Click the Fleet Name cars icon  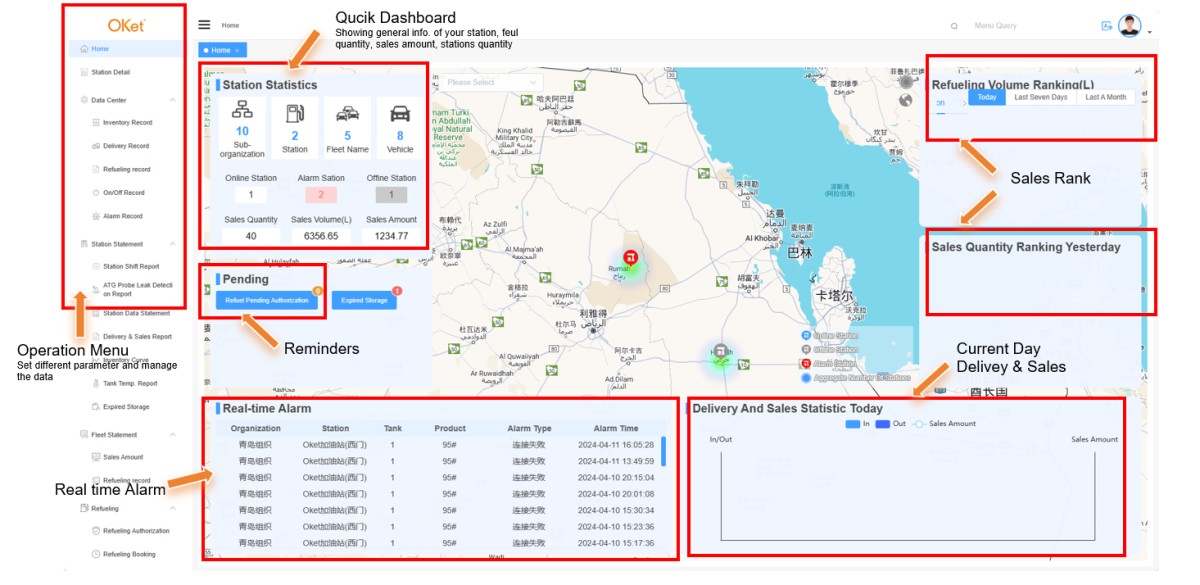348,113
